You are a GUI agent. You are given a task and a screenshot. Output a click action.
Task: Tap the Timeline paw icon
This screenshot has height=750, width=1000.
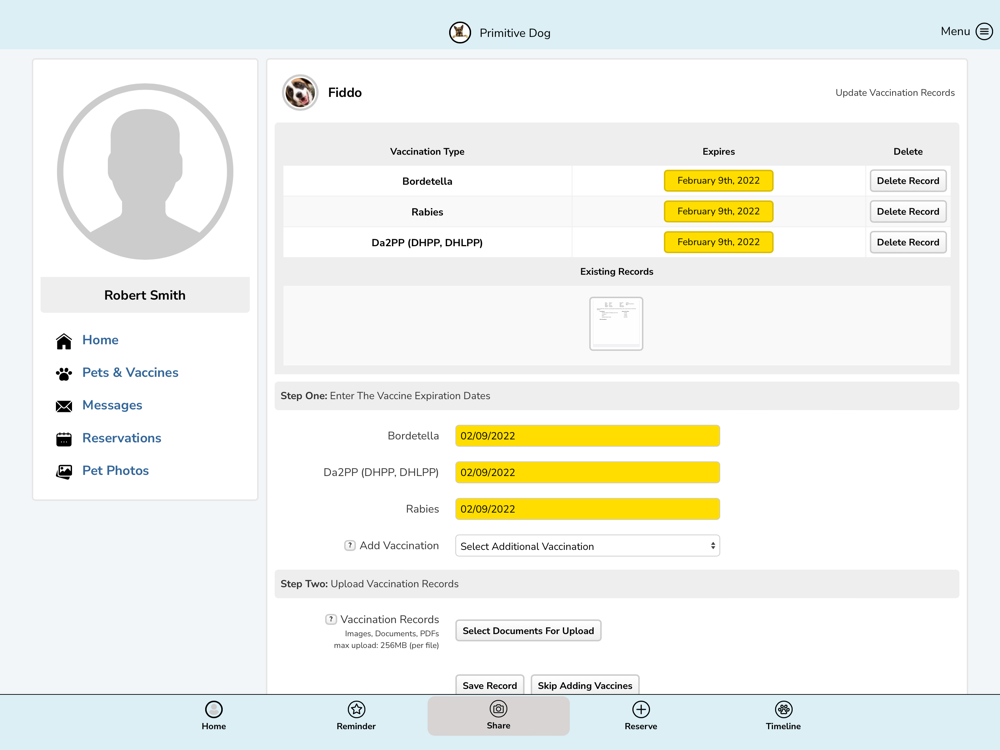(x=783, y=709)
